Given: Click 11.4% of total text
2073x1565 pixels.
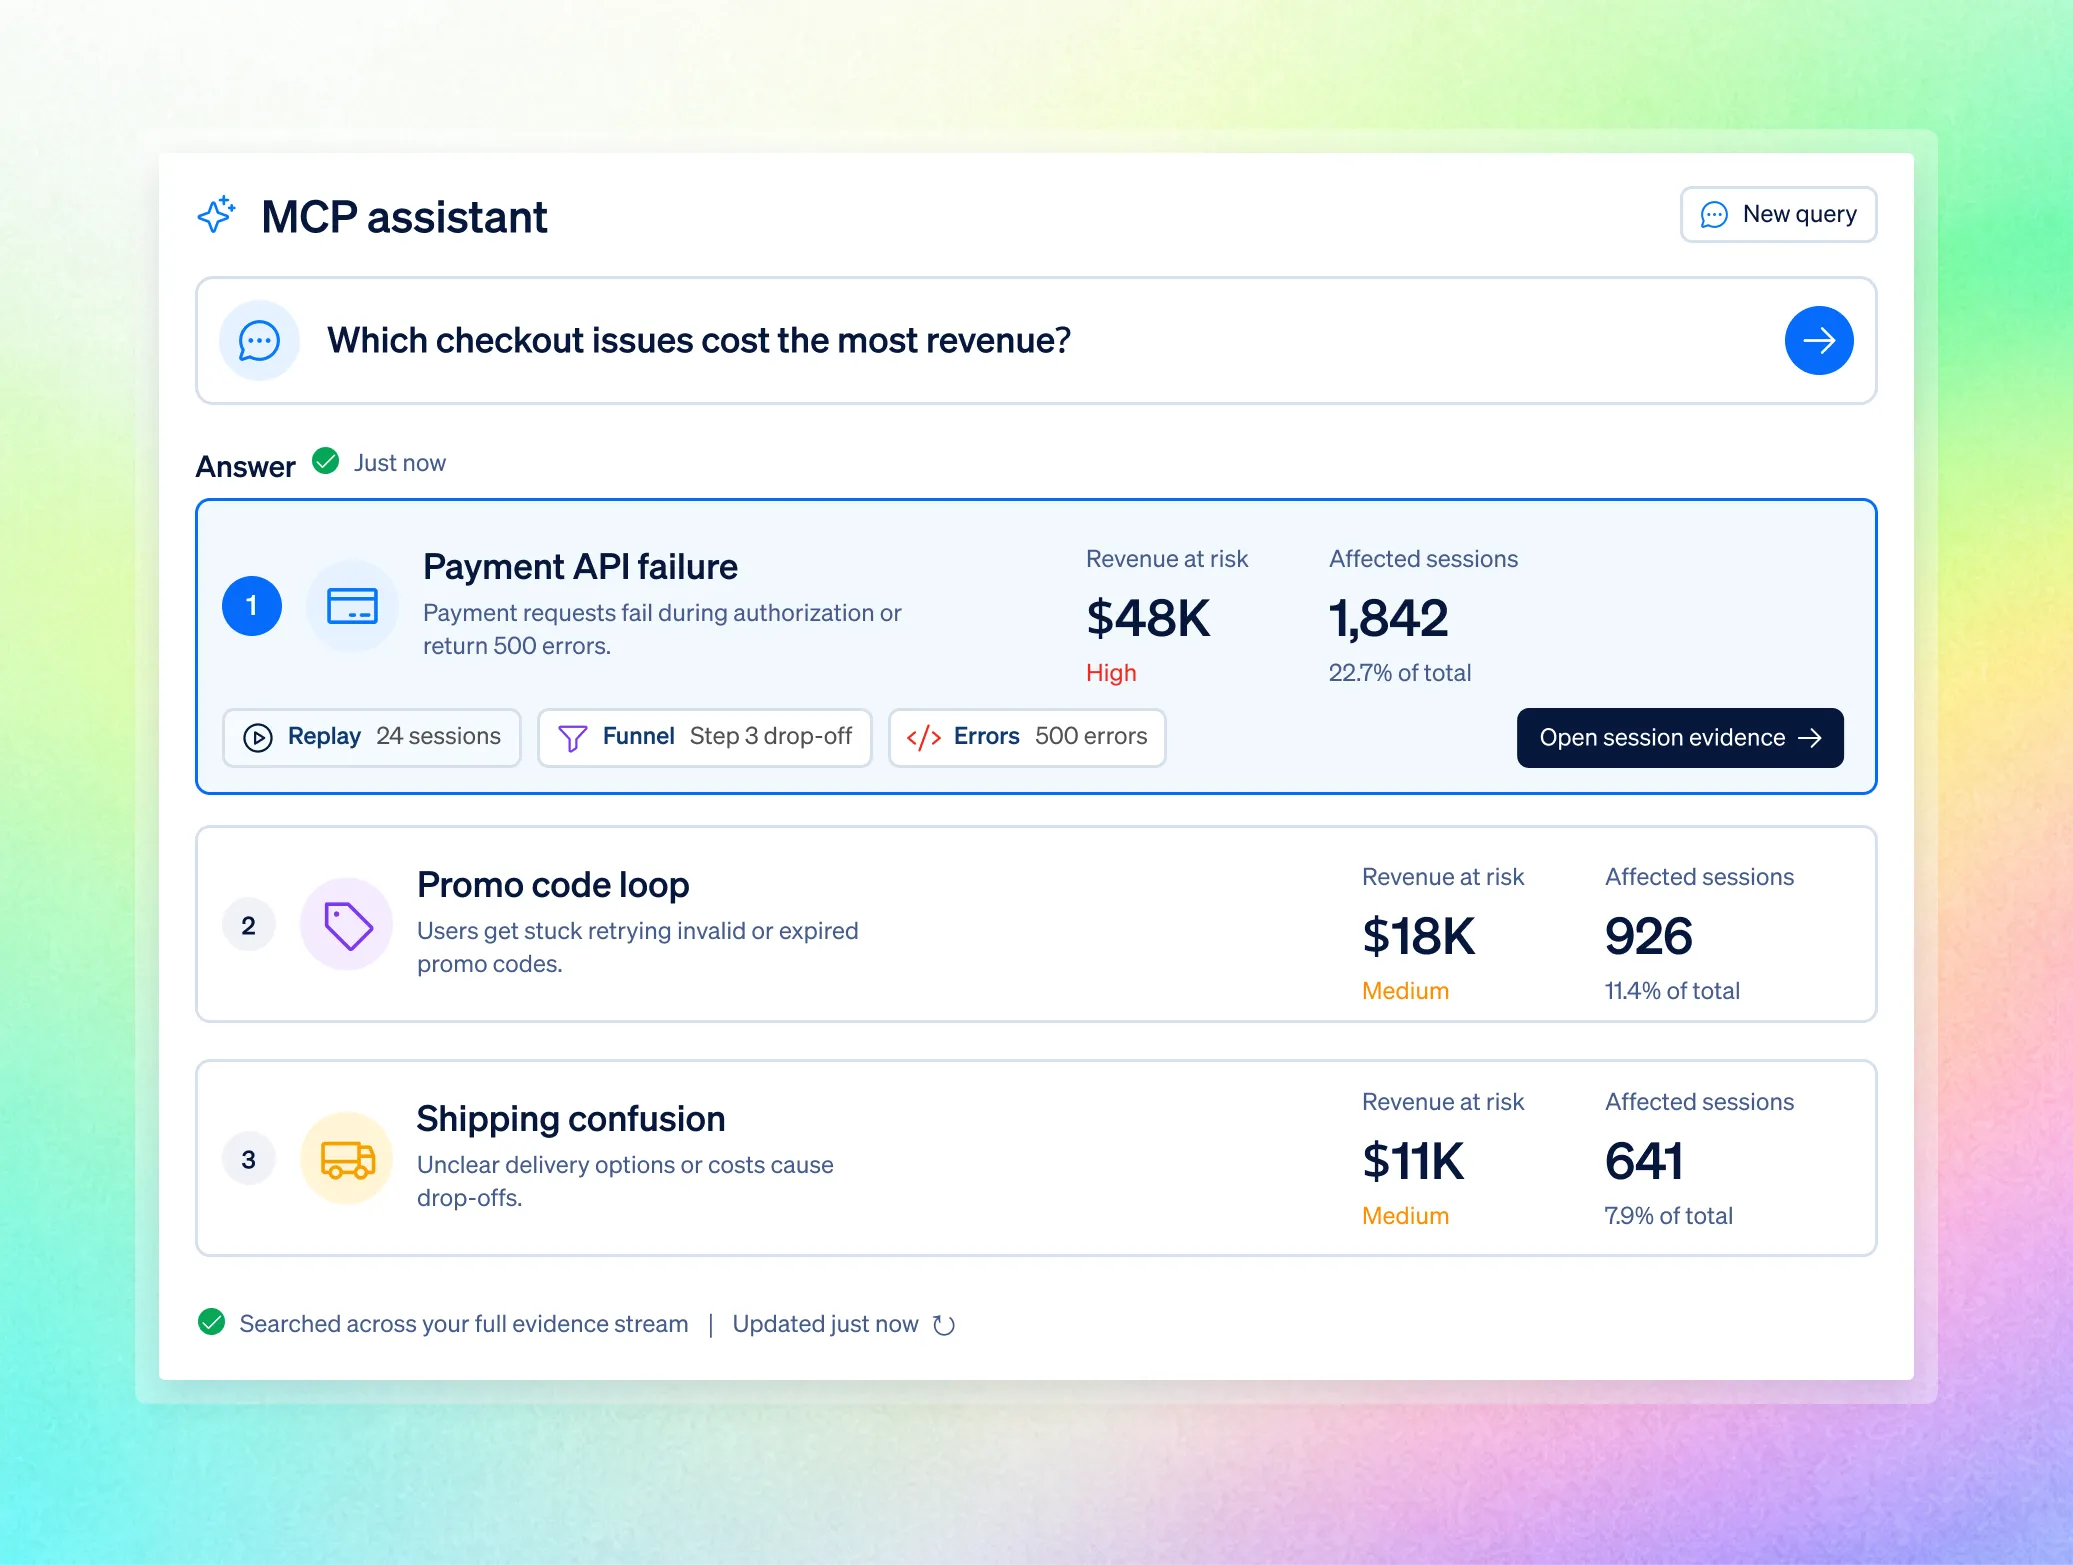Looking at the screenshot, I should [1672, 991].
